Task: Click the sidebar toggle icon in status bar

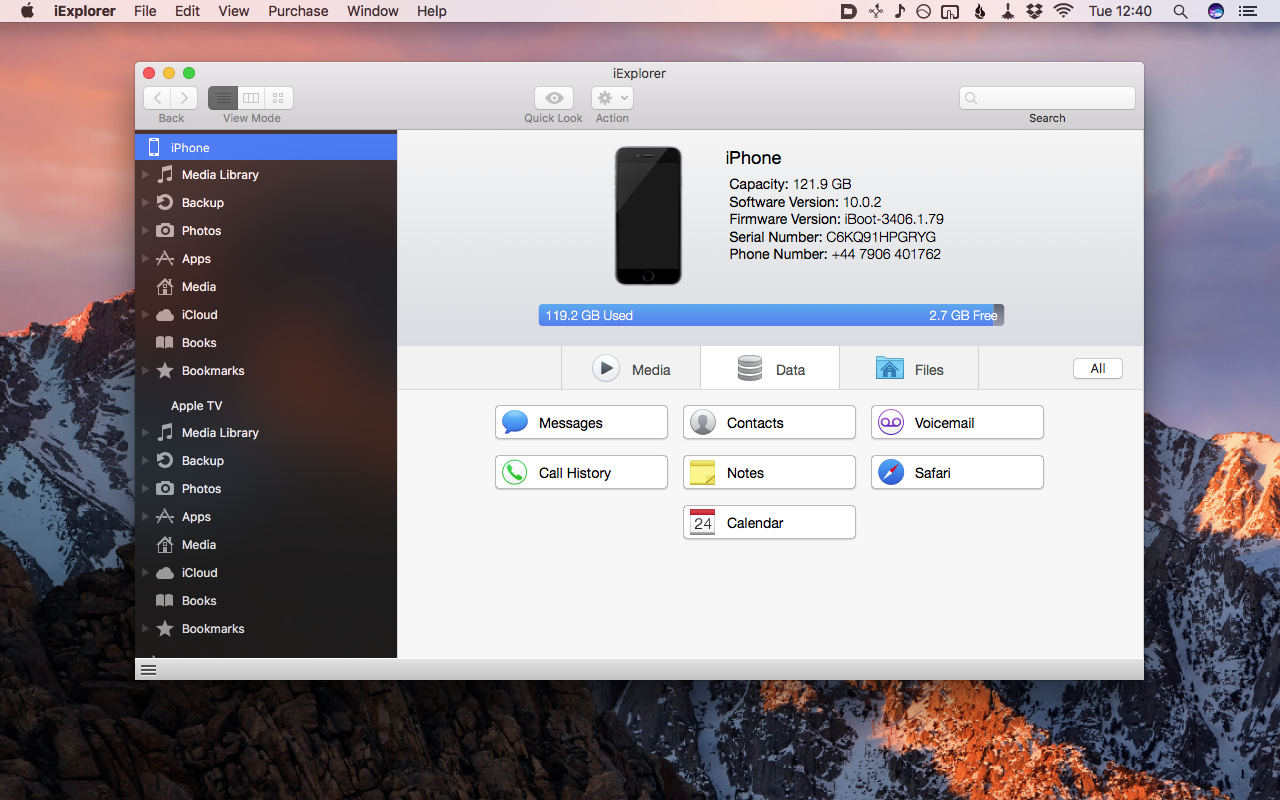Action: click(148, 670)
